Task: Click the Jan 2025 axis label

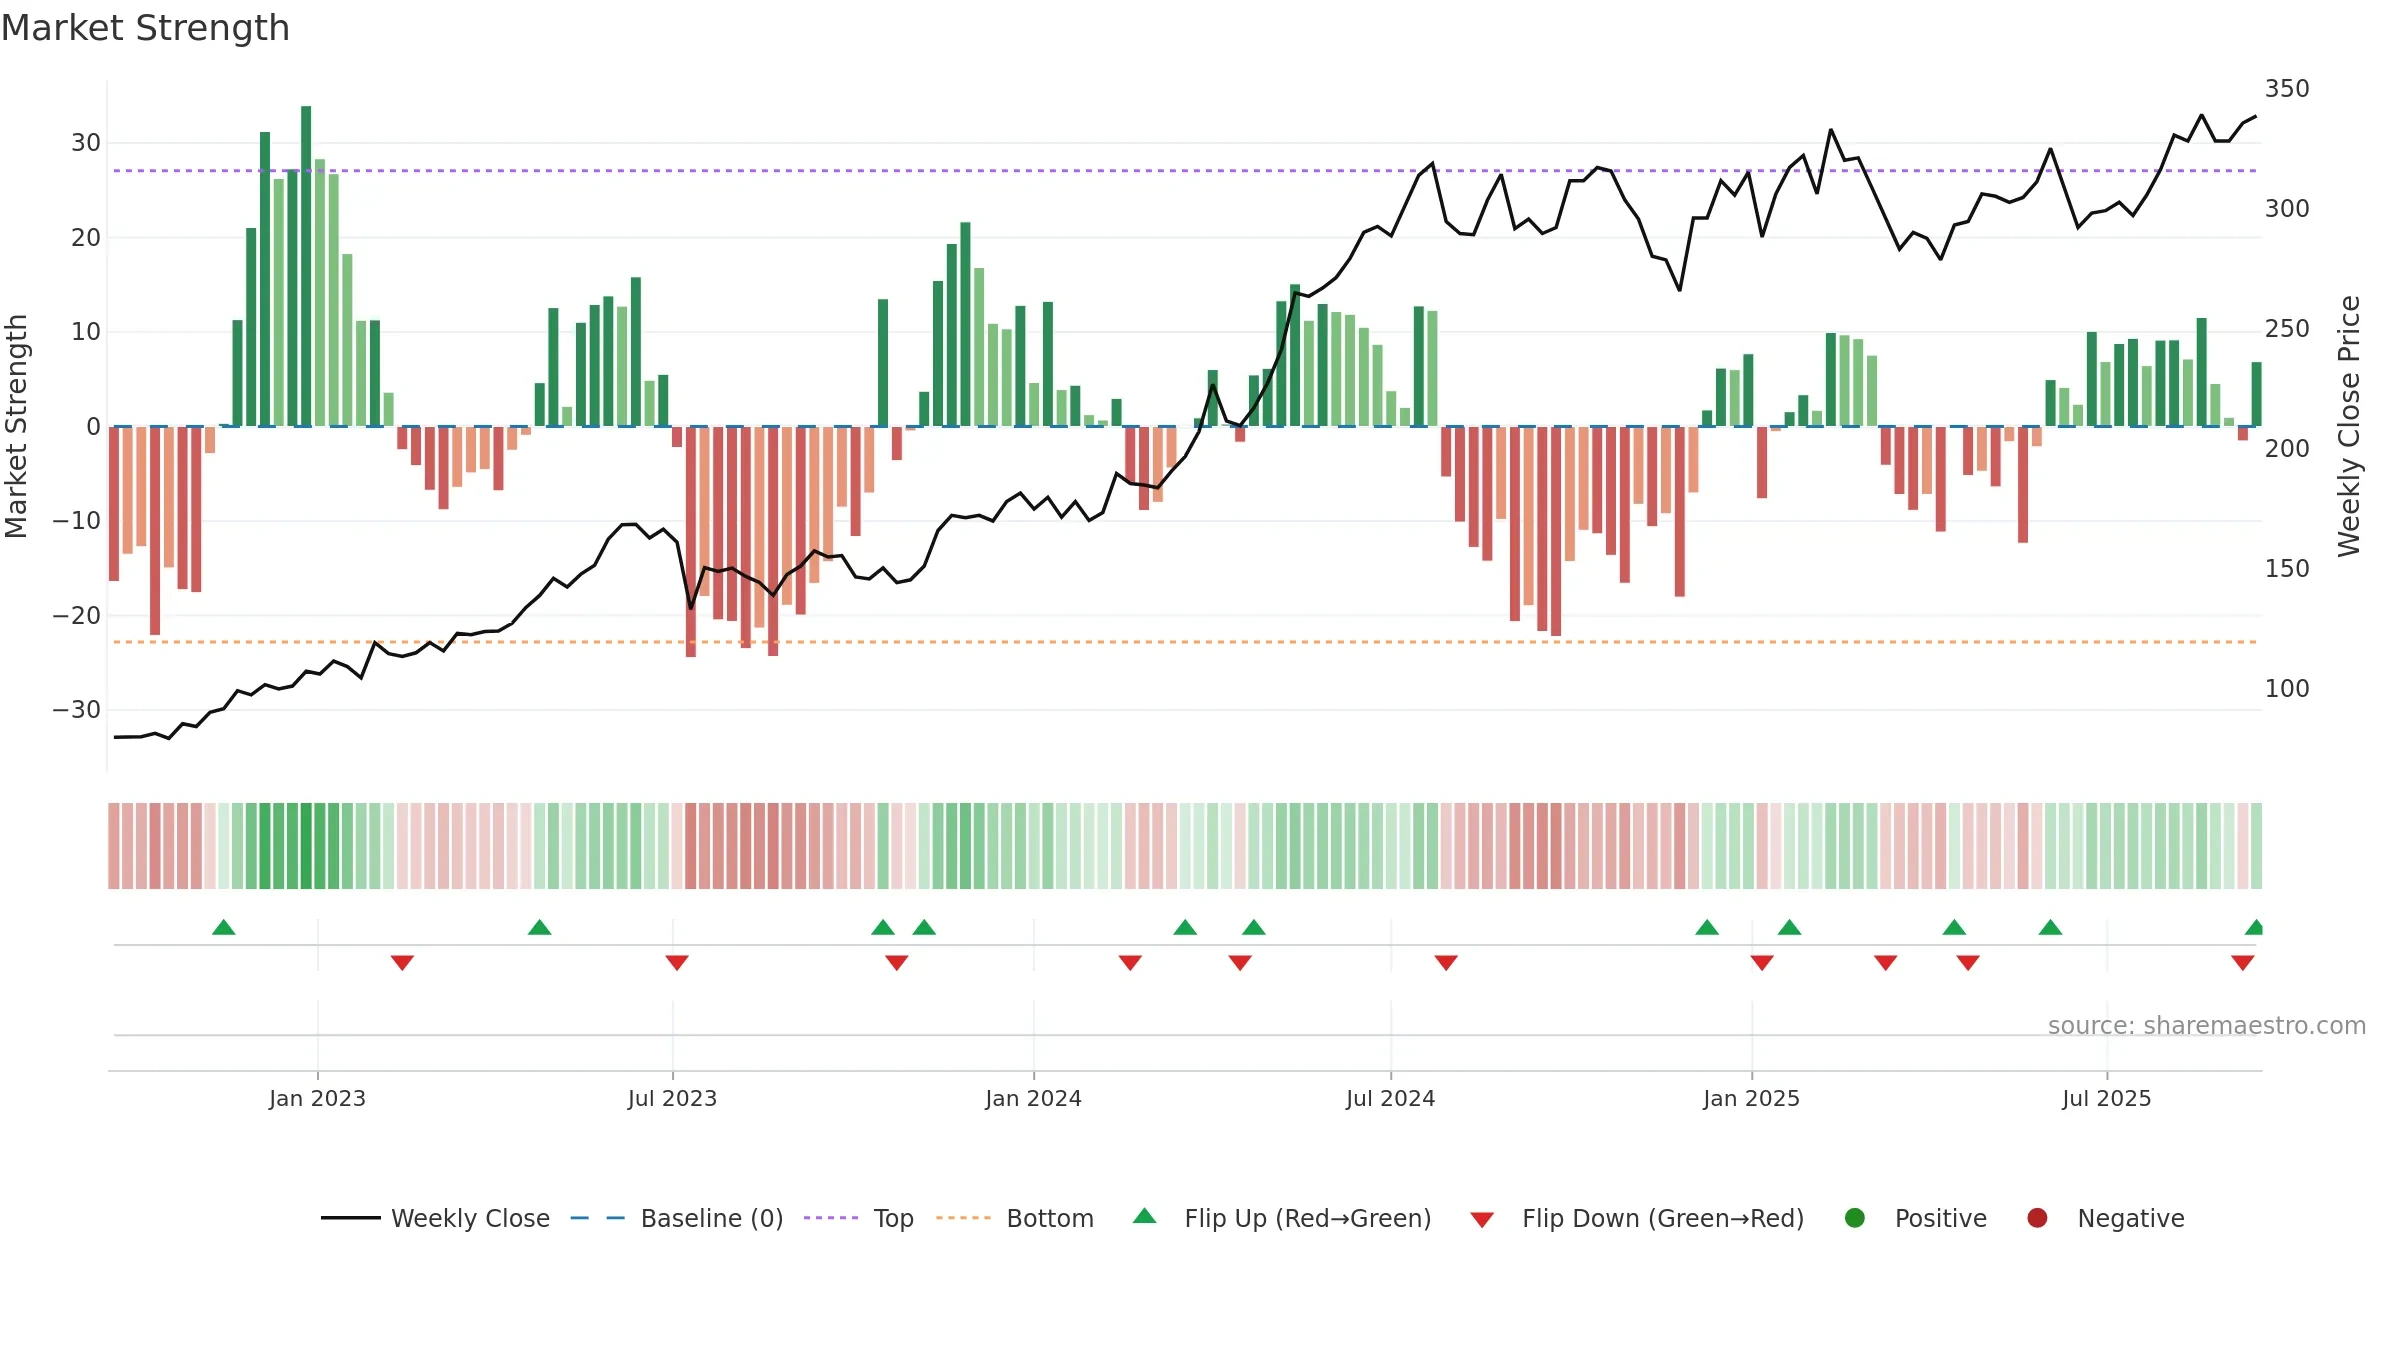Action: 1751,1098
